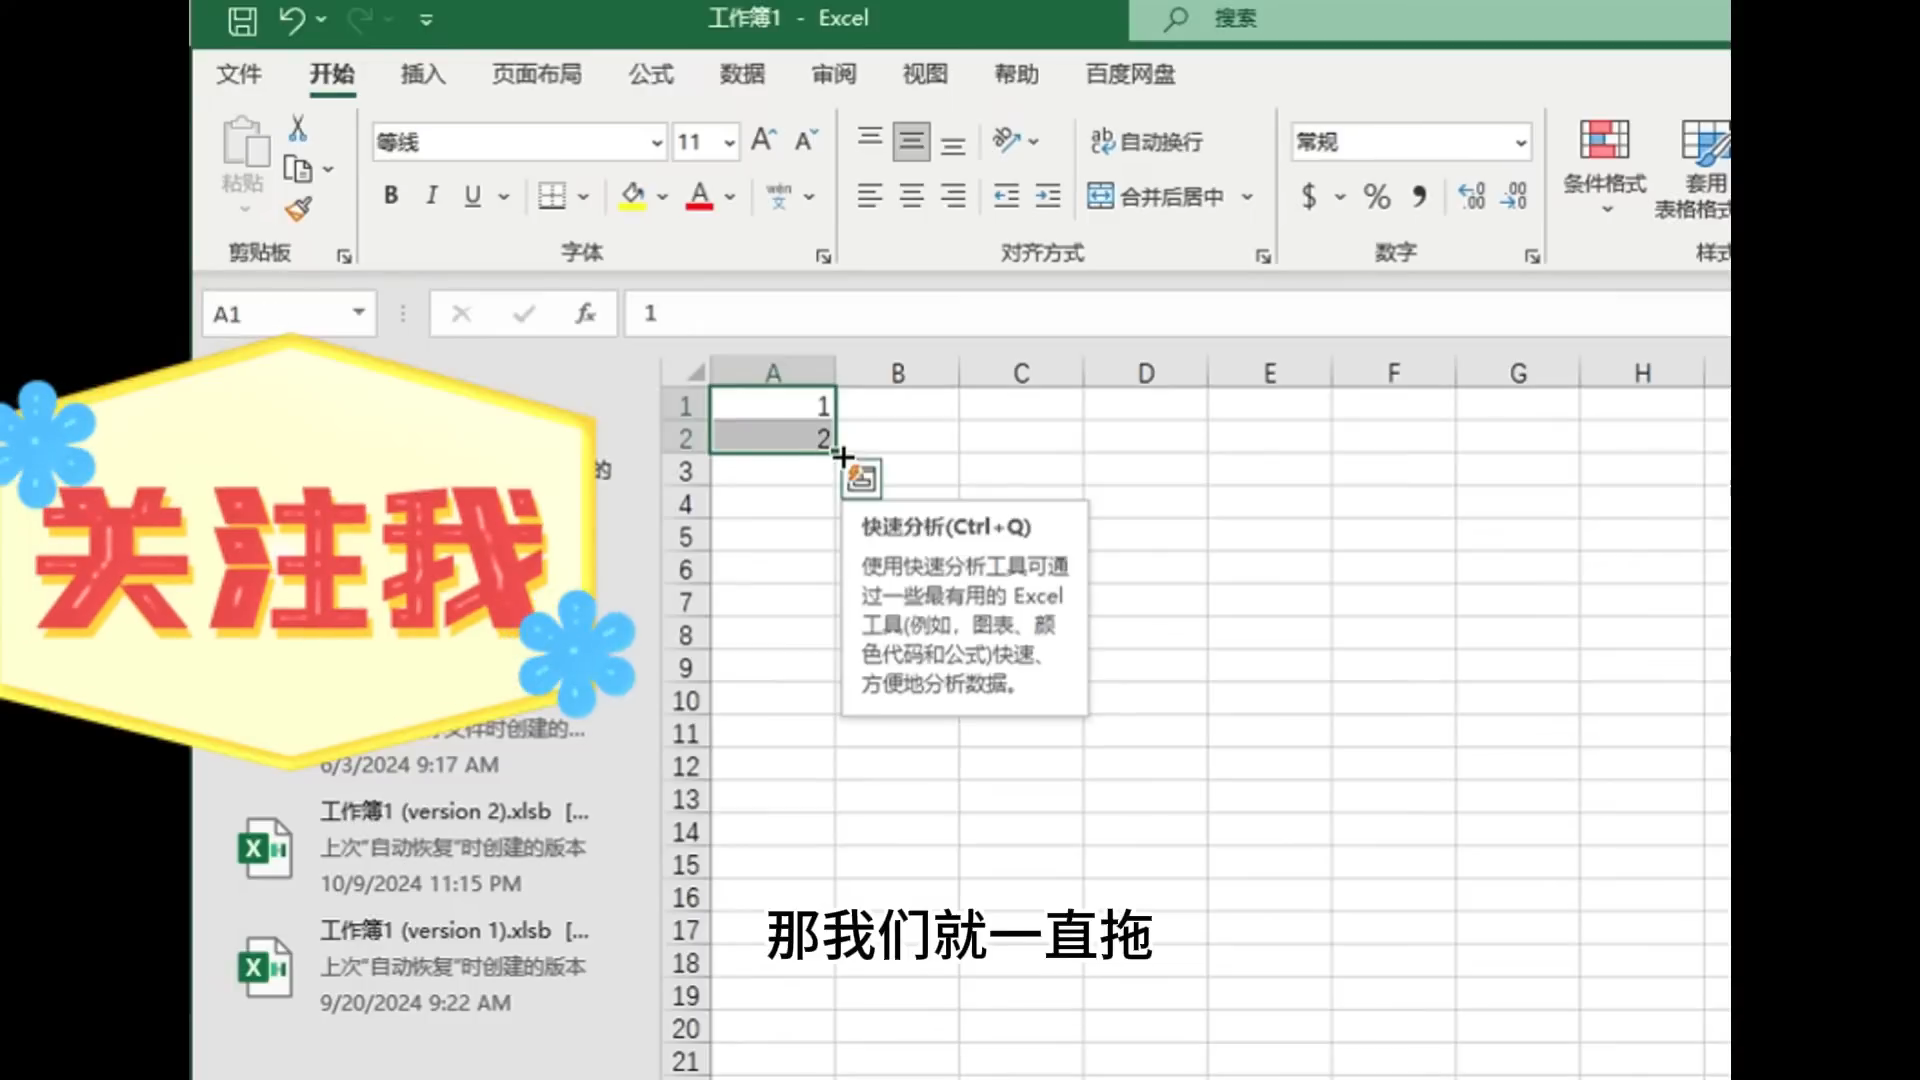Click the Align Right icon

point(954,196)
